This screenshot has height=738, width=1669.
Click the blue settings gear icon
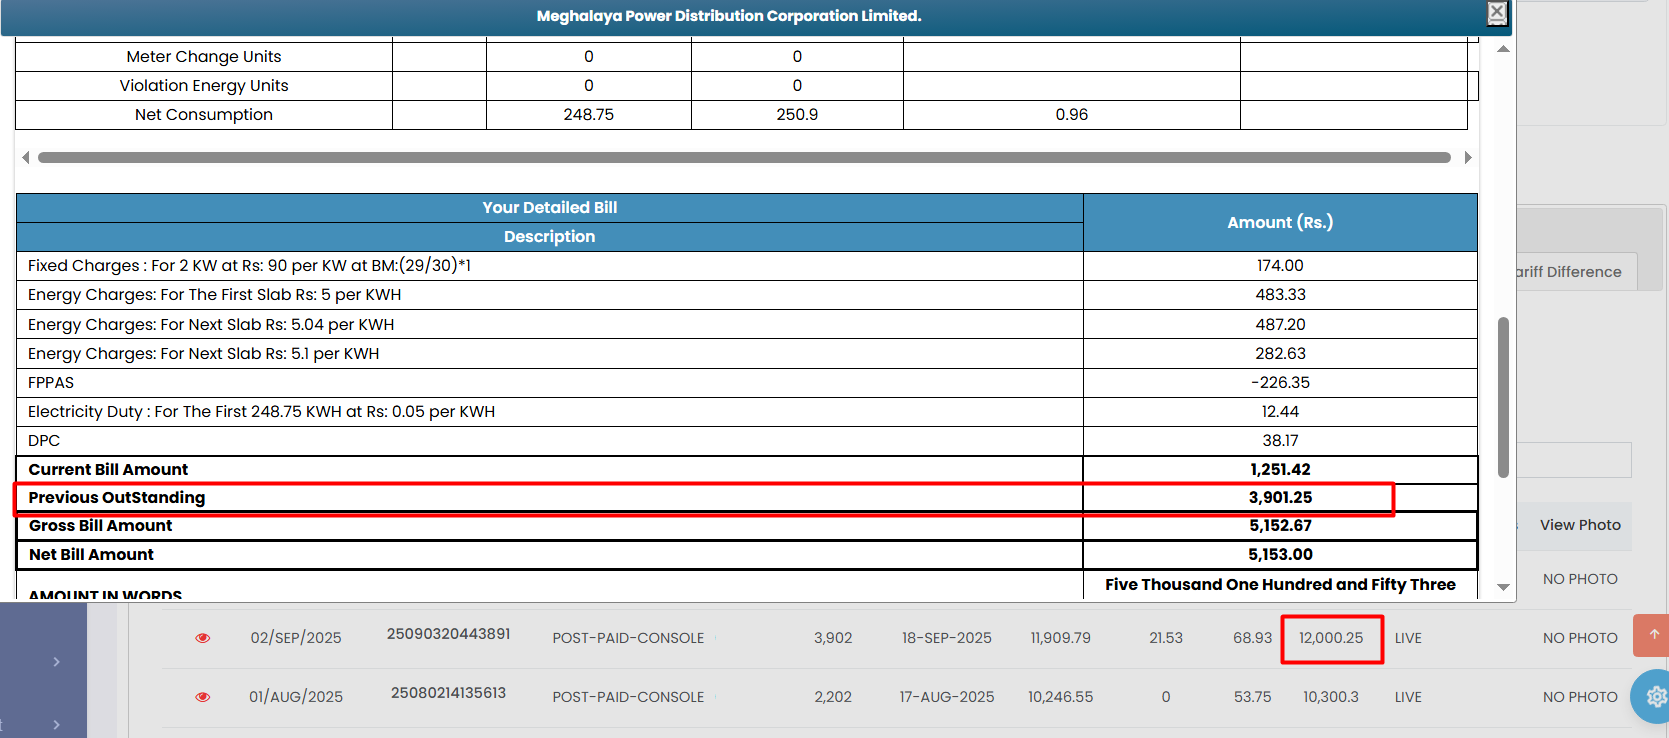tap(1655, 697)
